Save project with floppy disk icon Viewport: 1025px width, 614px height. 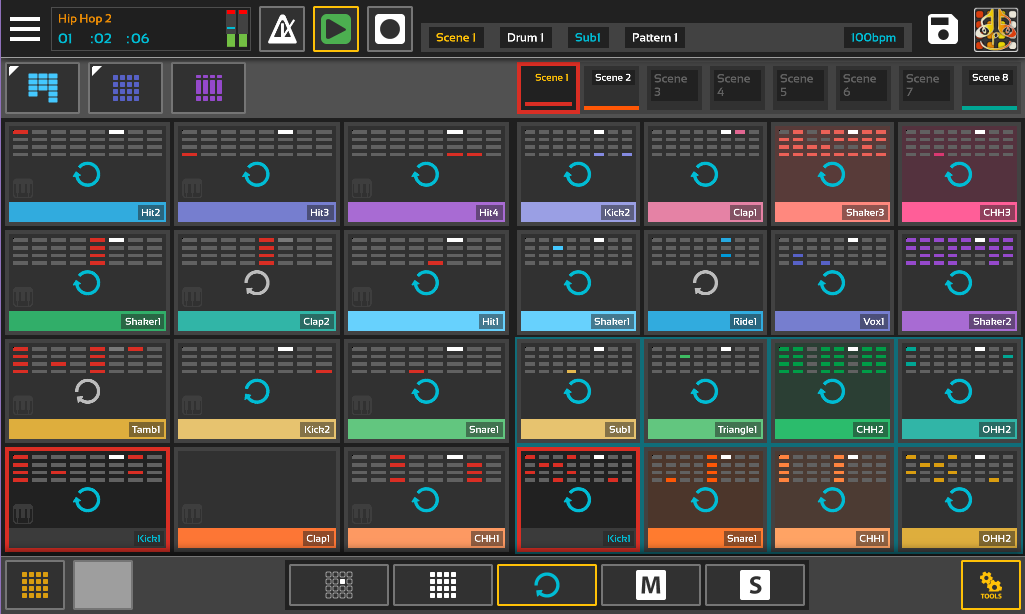pyautogui.click(x=943, y=30)
